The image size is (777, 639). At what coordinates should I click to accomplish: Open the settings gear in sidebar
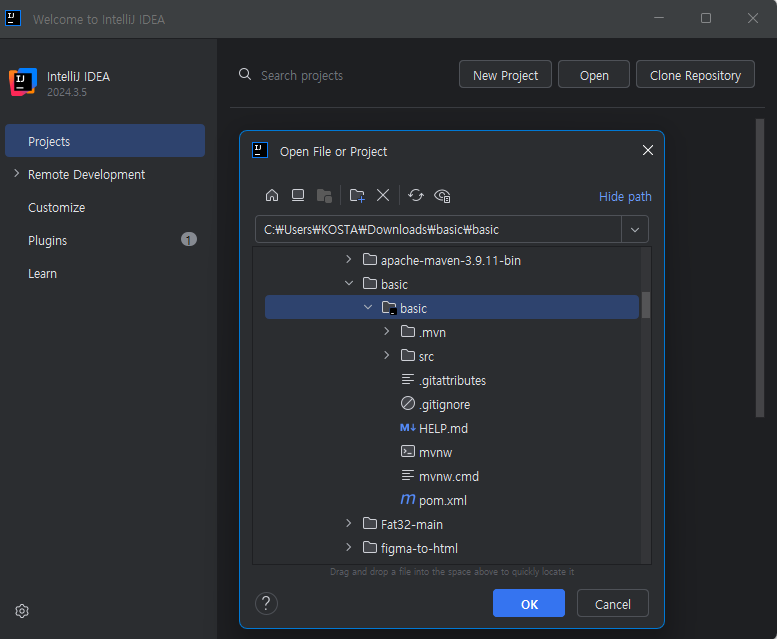click(x=22, y=611)
